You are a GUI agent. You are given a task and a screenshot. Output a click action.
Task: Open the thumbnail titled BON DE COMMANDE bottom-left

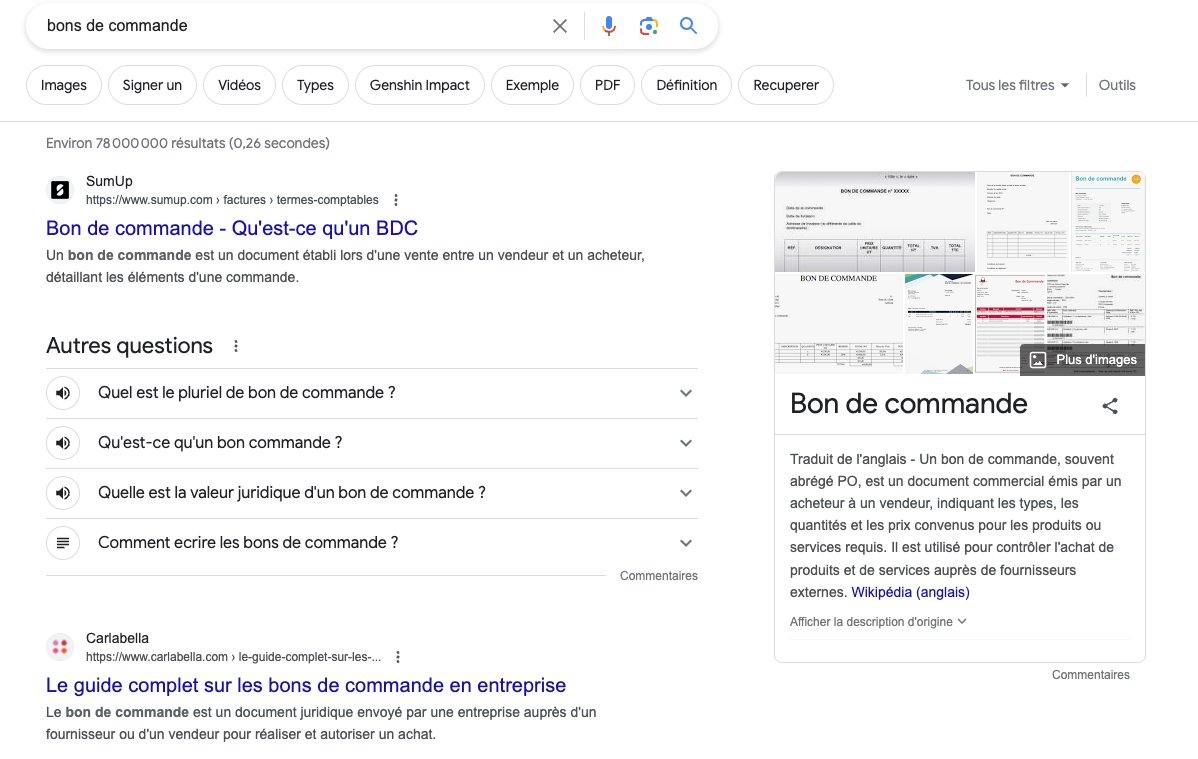(839, 324)
